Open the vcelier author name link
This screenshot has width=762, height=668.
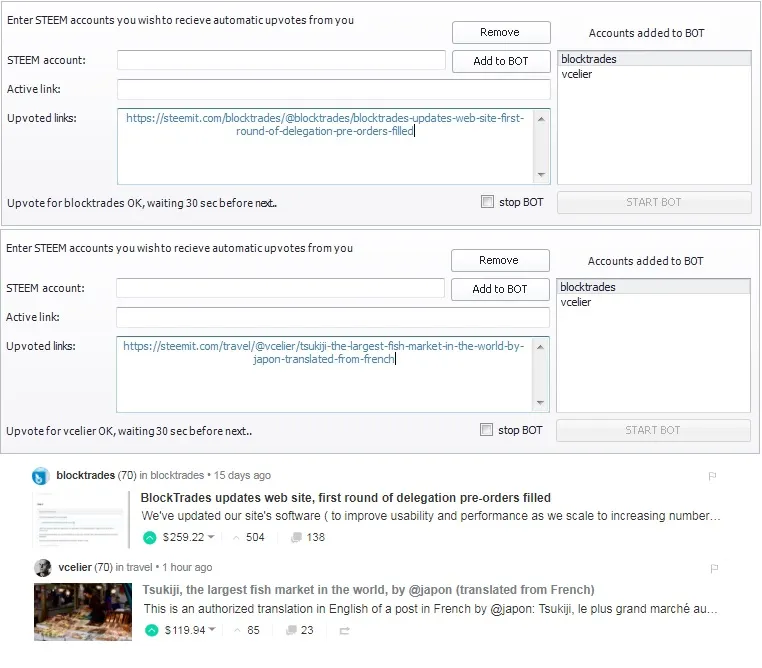pyautogui.click(x=75, y=567)
